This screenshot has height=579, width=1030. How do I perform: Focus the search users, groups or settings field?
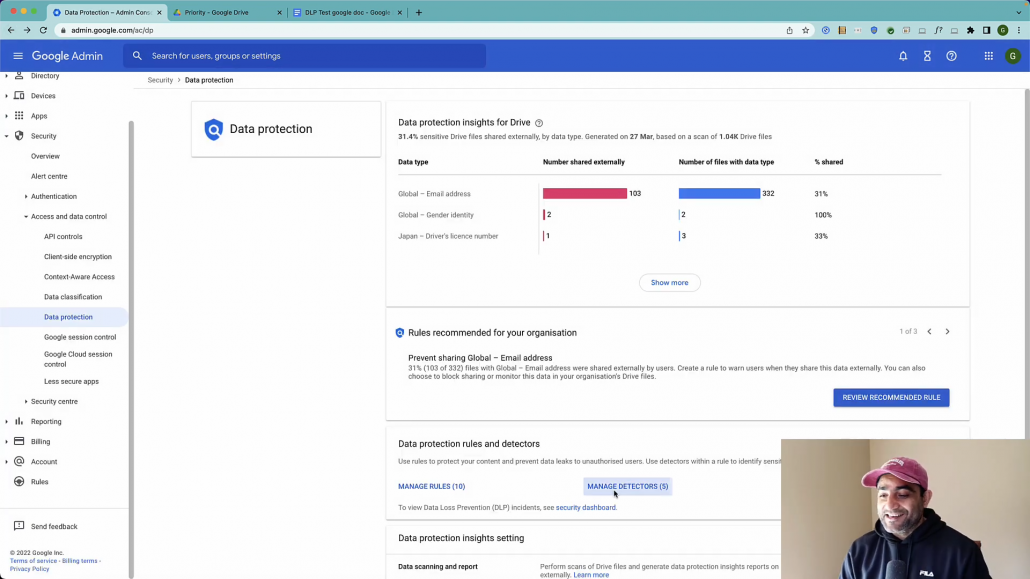pos(305,56)
